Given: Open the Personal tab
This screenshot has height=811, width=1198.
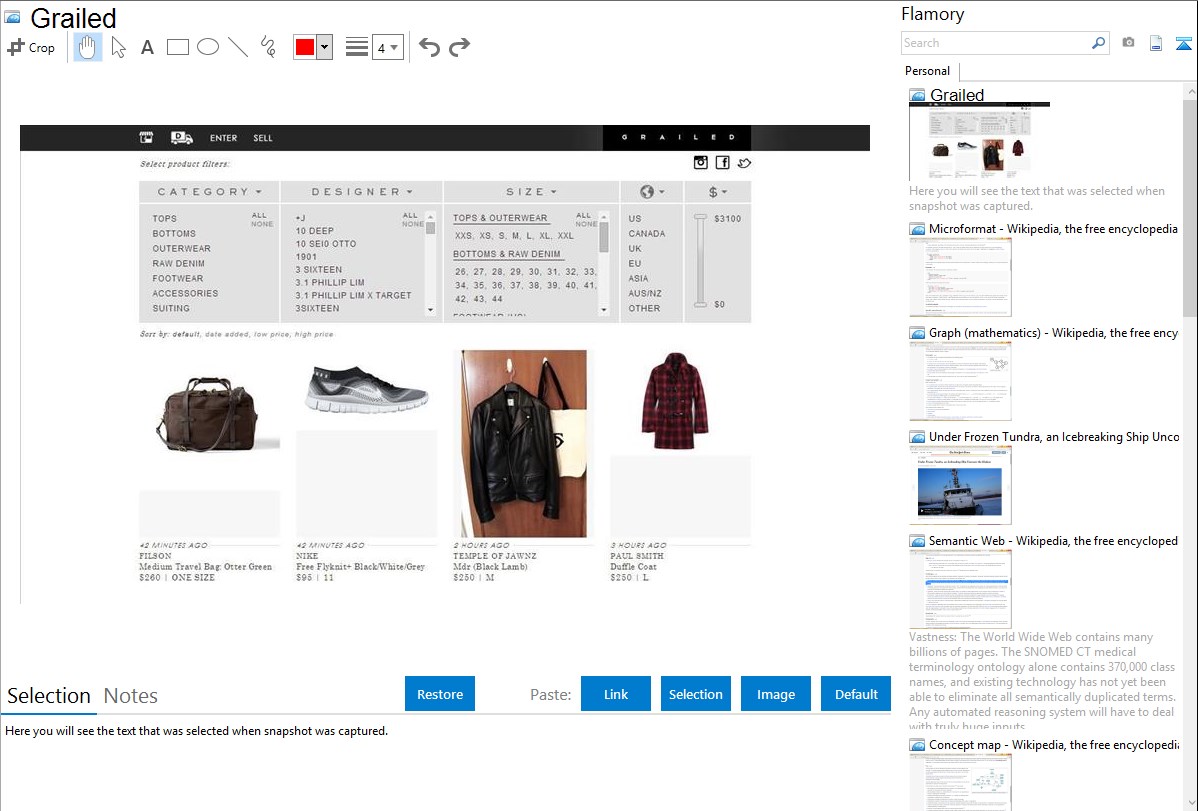Looking at the screenshot, I should 927,71.
